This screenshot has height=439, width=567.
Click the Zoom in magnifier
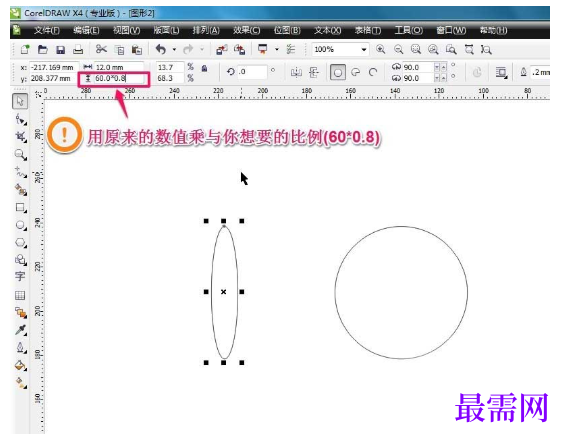coord(380,49)
